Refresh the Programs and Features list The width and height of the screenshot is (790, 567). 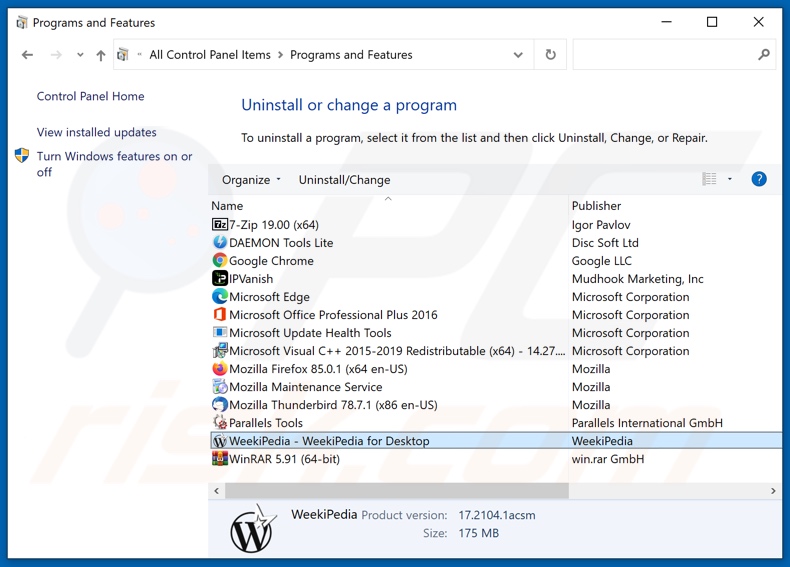tap(551, 54)
